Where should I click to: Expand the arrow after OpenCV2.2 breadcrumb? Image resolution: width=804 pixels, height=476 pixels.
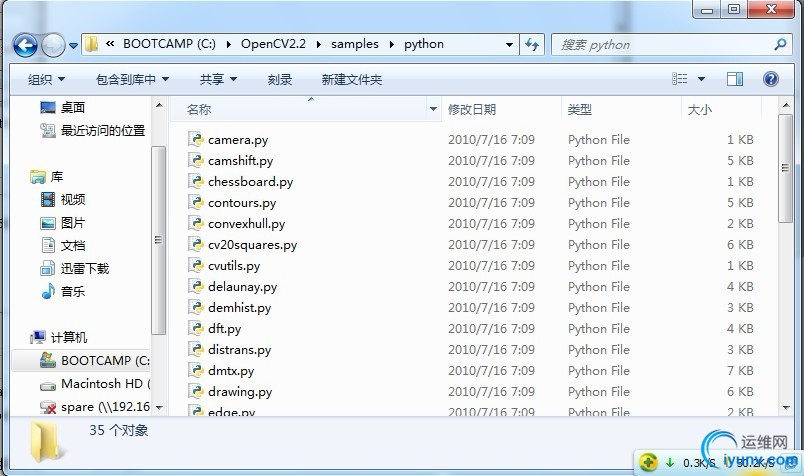(x=318, y=45)
